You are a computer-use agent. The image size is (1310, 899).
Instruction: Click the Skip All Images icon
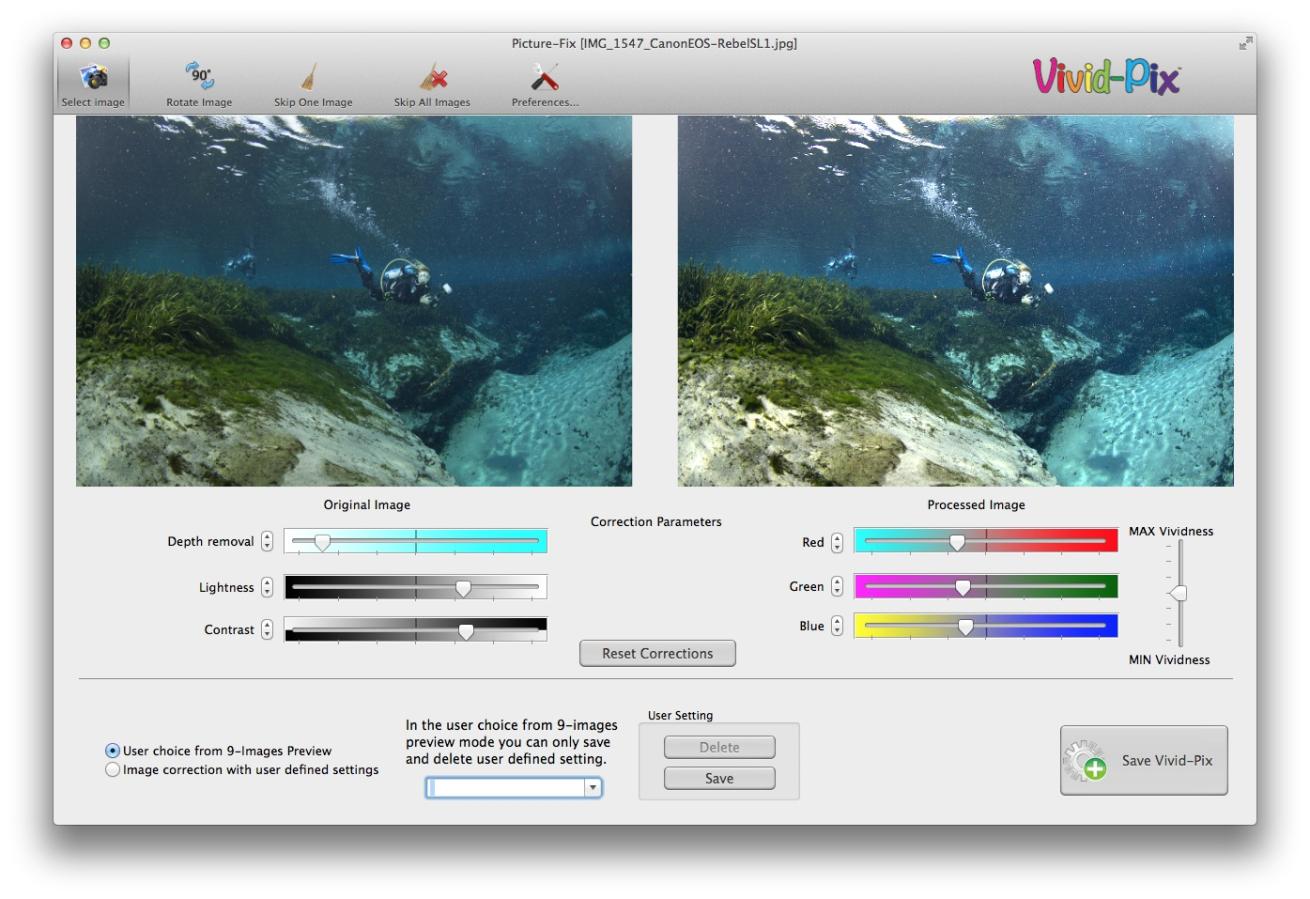point(431,78)
